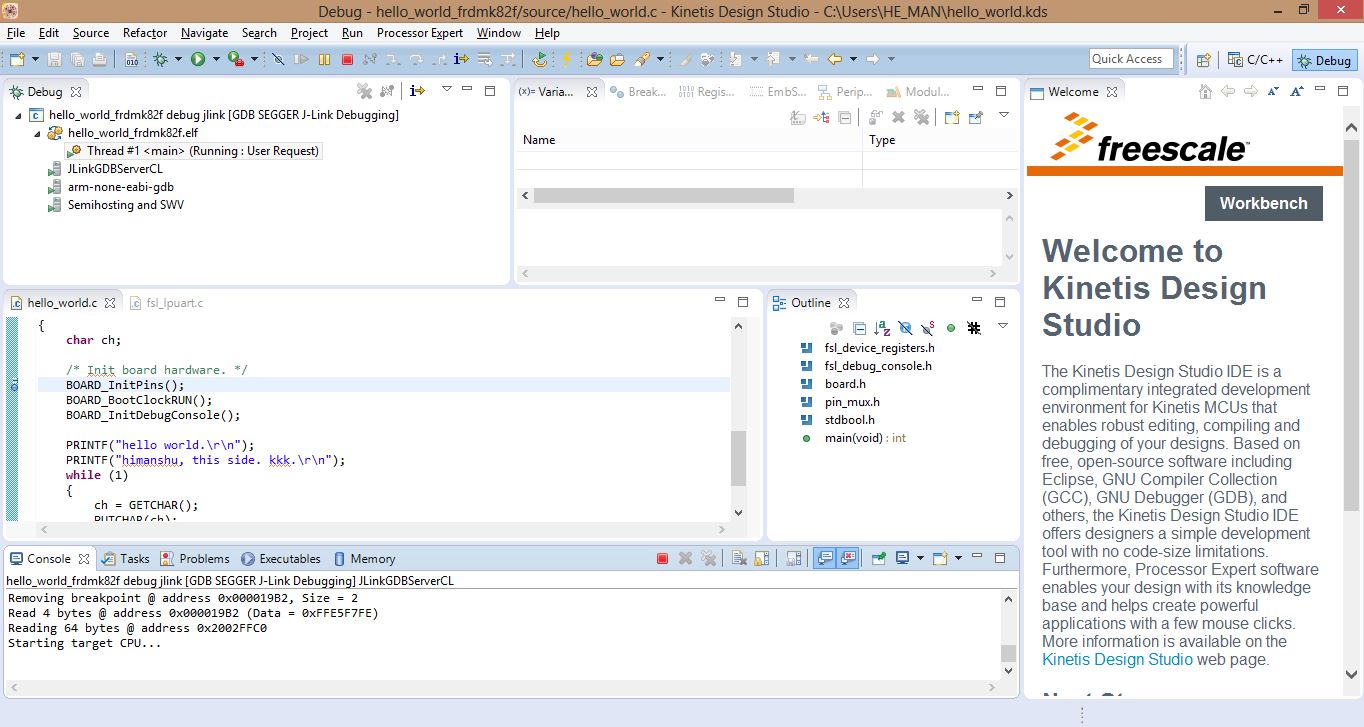Collapse the hello_world_frdmk82f.elf tree node
The width and height of the screenshot is (1364, 727).
37,133
